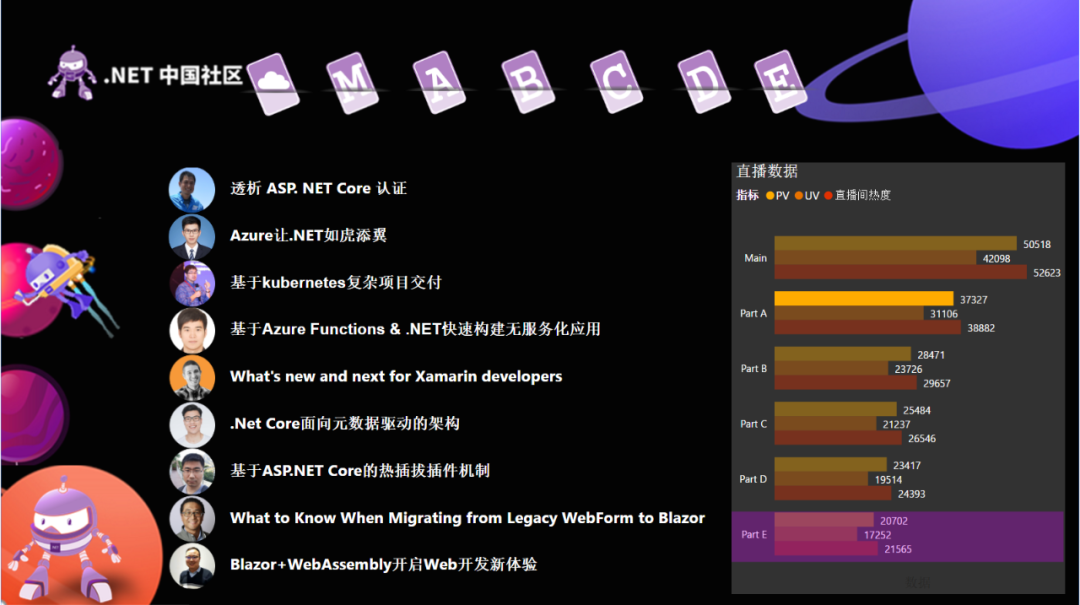Image resolution: width=1080 pixels, height=605 pixels.
Task: Click speaker avatar beside Azure让.NET如虎添翼
Action: (192, 236)
